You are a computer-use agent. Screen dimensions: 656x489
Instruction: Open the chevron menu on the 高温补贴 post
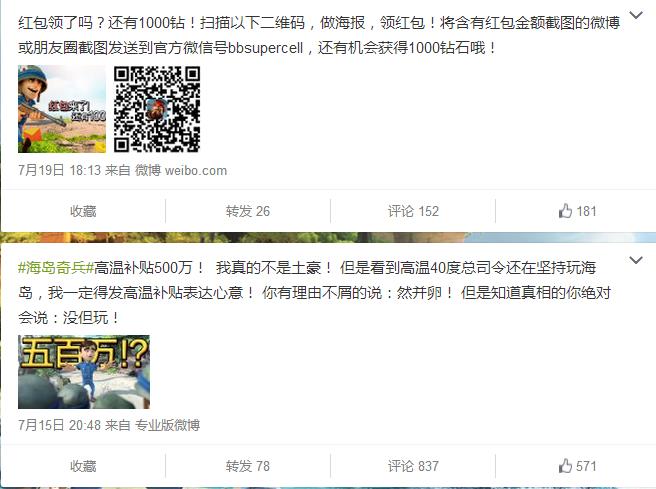coord(635,260)
